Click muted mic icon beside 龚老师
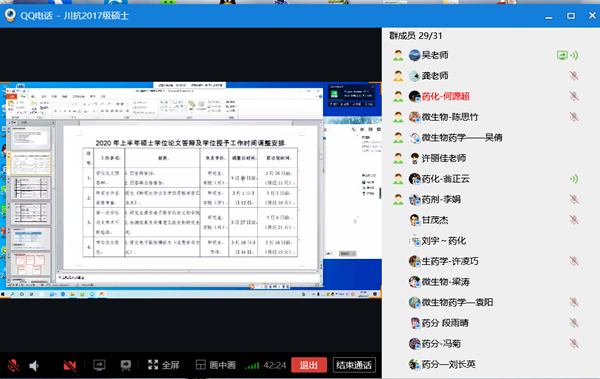The height and width of the screenshot is (379, 600). tap(574, 76)
